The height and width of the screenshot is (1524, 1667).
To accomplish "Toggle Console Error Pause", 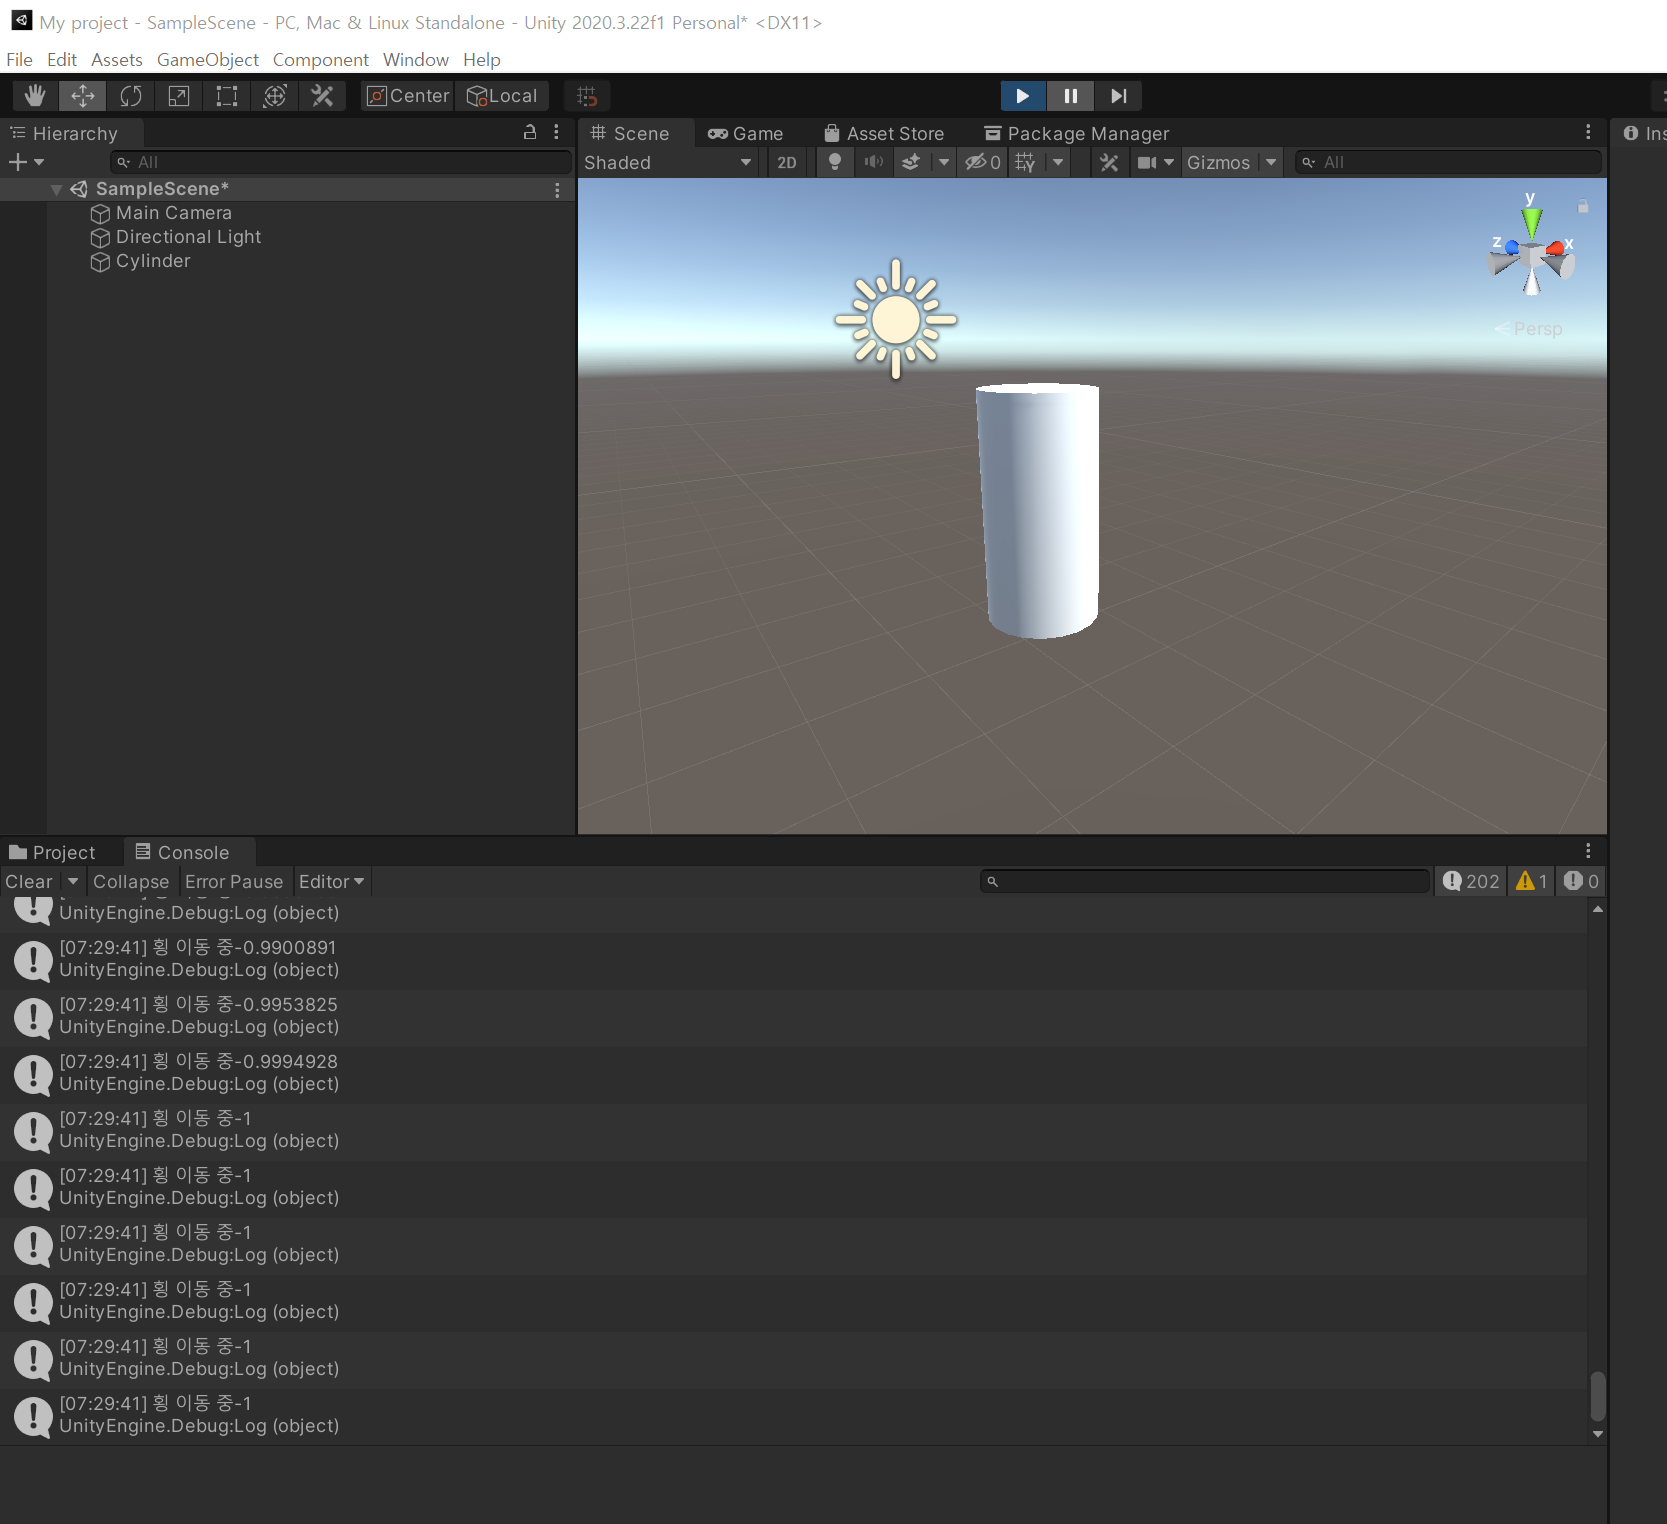I will click(x=234, y=881).
